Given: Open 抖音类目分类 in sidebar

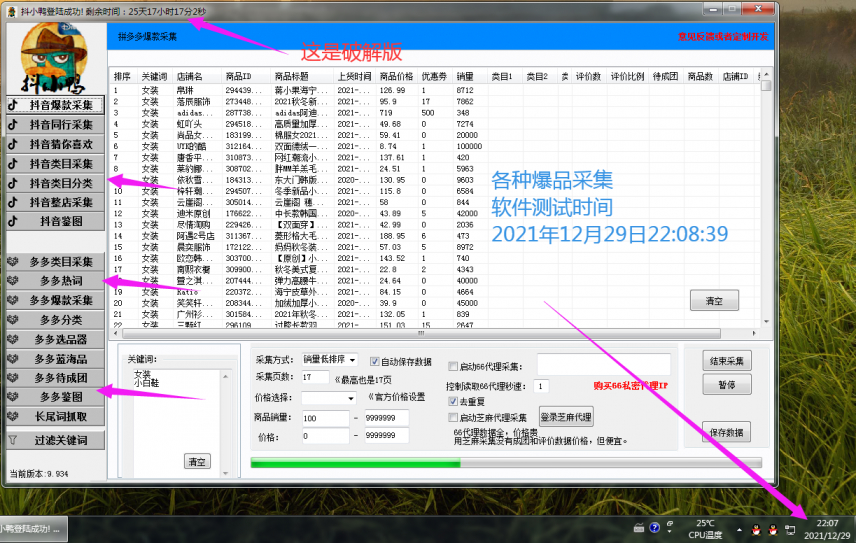Looking at the screenshot, I should pyautogui.click(x=54, y=183).
